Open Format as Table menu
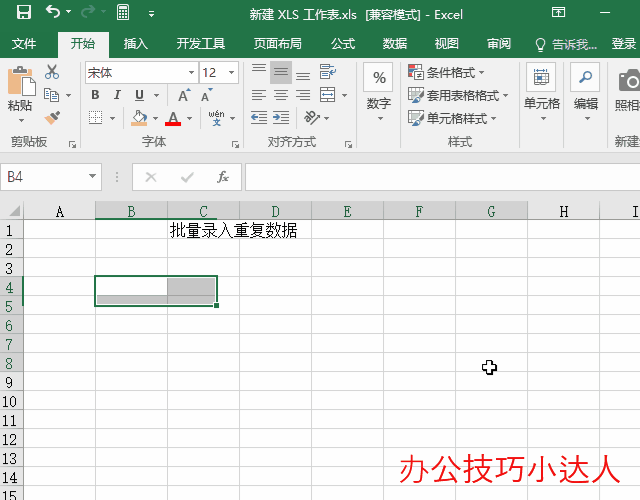640x500 pixels. point(458,96)
